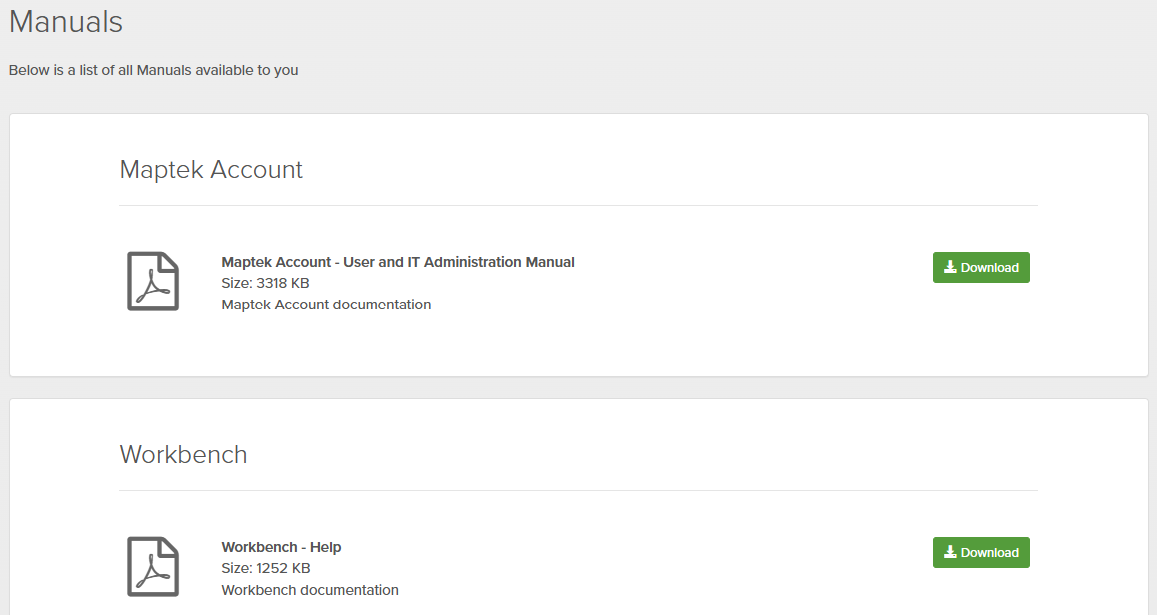
Task: Select the Size: 3318 KB text
Action: [265, 283]
